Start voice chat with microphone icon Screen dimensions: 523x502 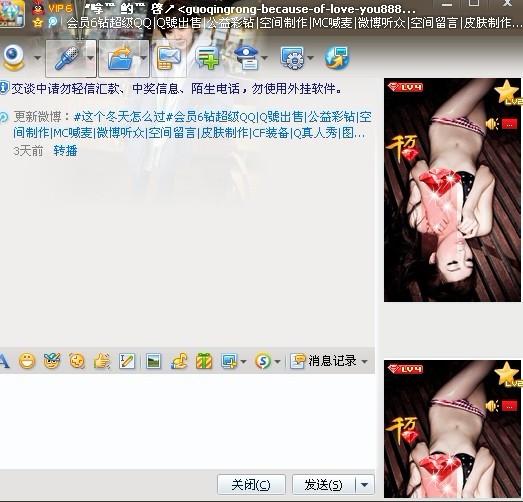coord(67,58)
